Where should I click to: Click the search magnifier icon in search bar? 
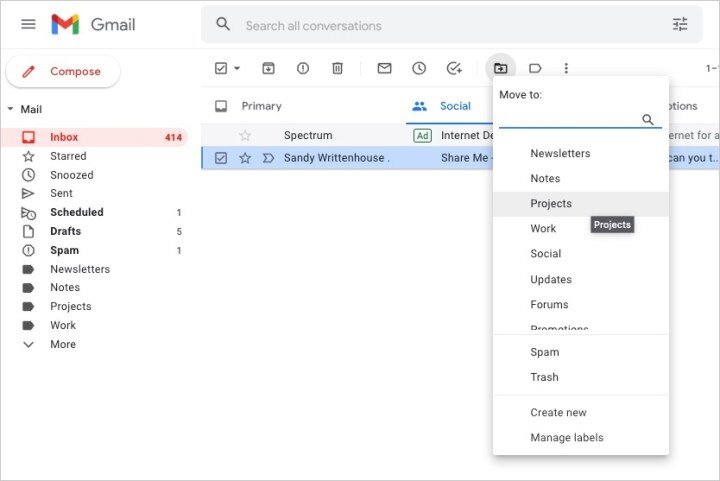point(223,24)
